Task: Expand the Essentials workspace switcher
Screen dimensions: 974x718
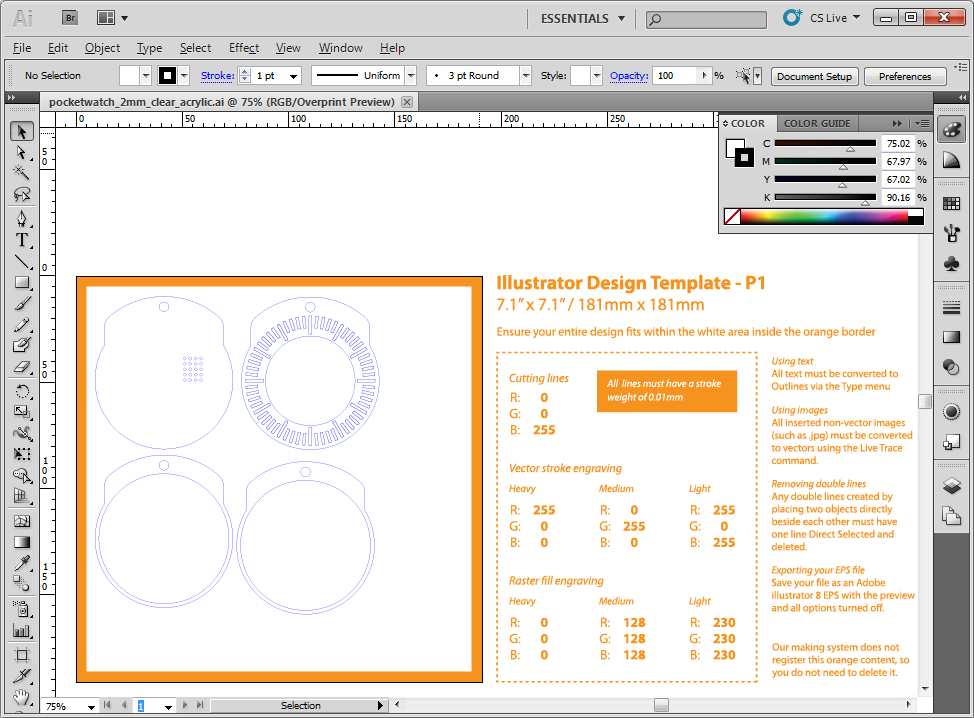Action: (582, 19)
